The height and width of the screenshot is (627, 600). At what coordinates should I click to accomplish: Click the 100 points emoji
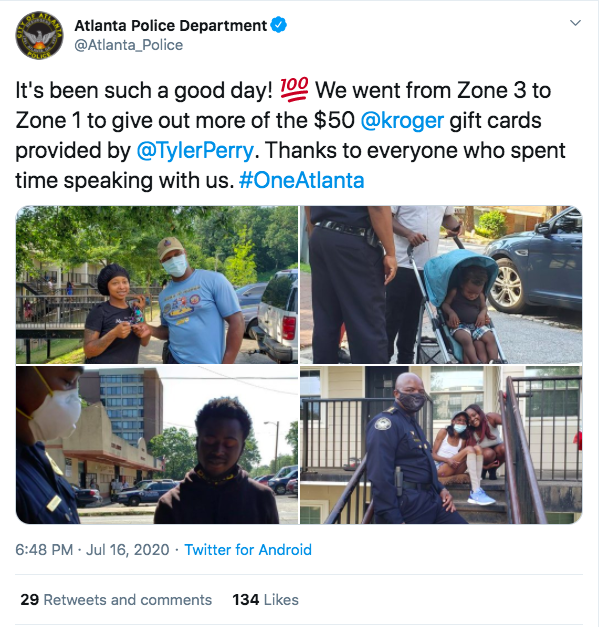coord(294,89)
